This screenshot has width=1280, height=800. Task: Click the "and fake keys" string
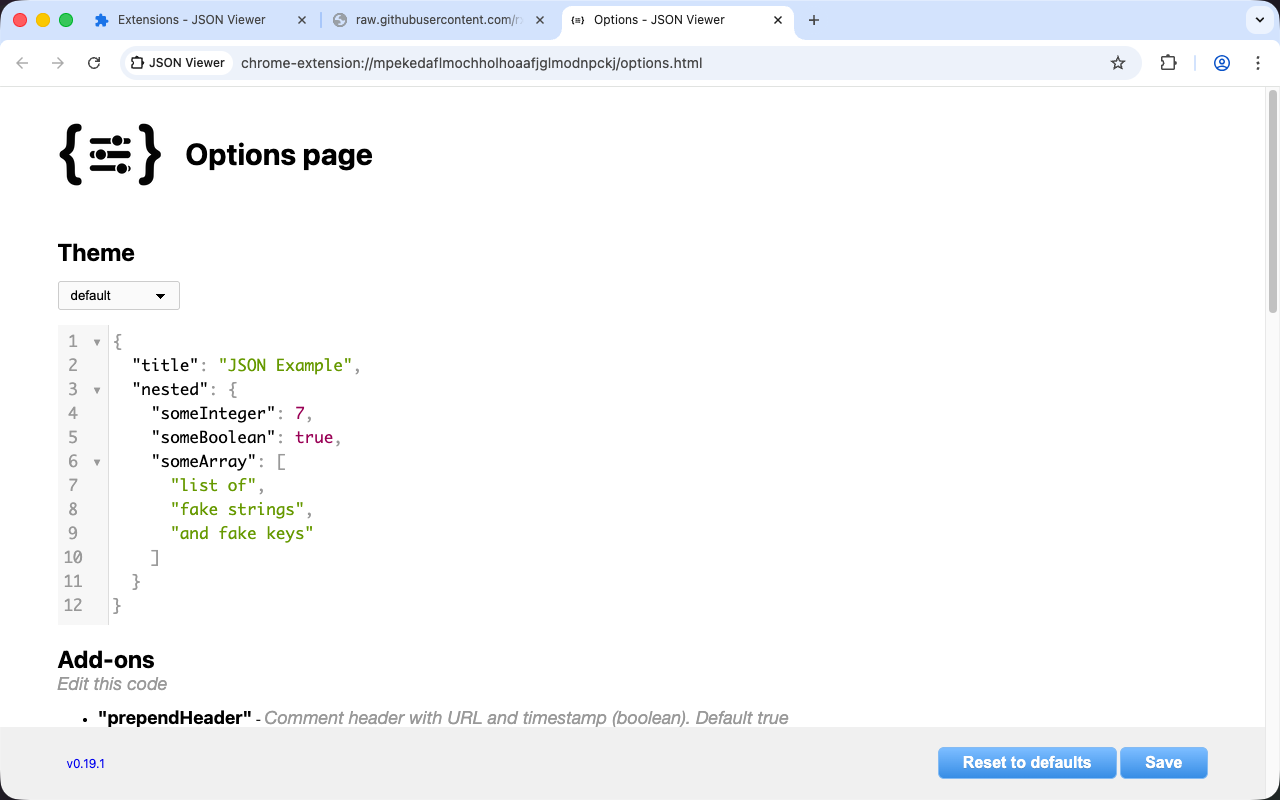point(242,533)
